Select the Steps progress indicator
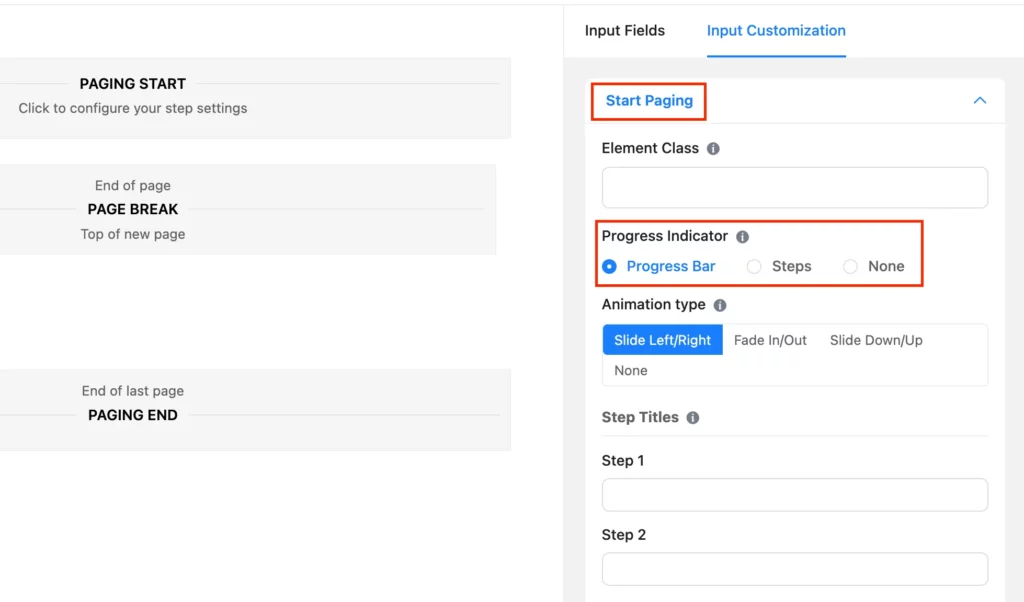 (754, 266)
